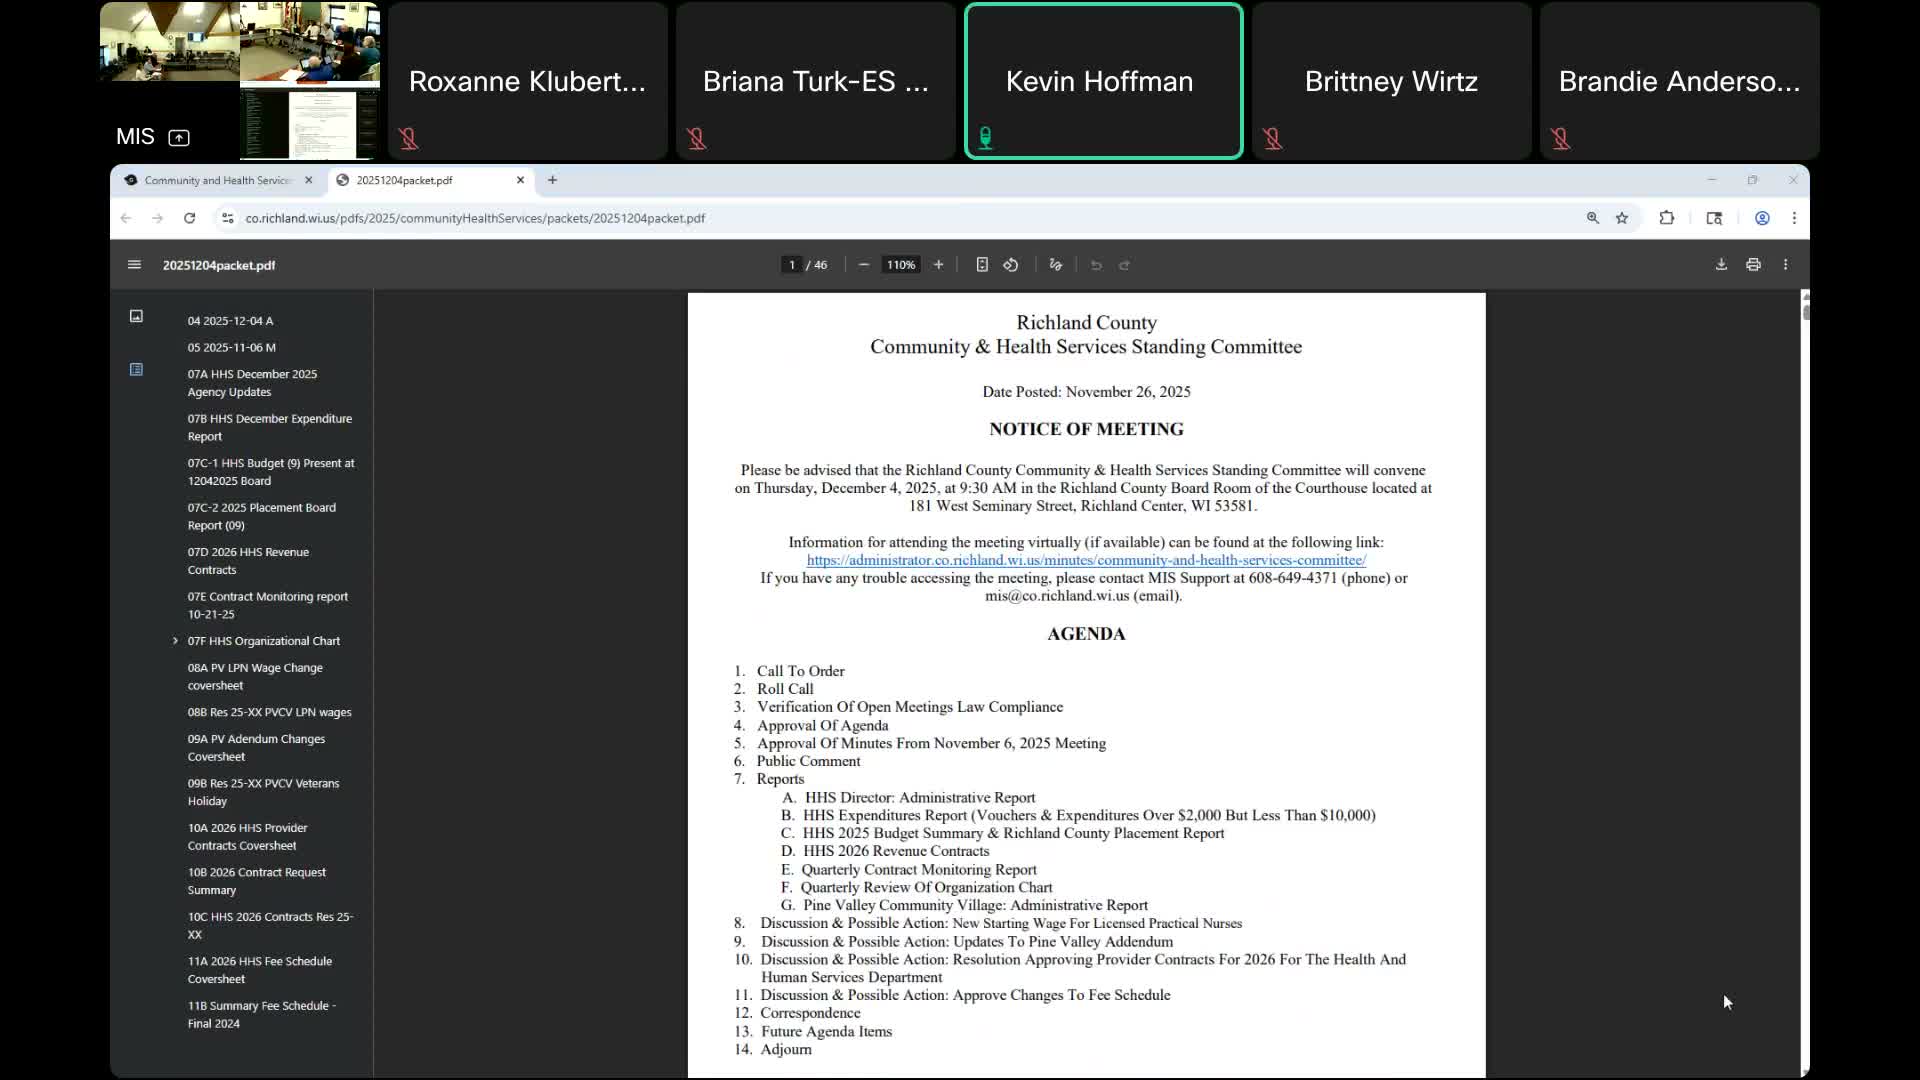Open the PDF draw annotation tool
1920x1080 pixels.
point(1055,265)
